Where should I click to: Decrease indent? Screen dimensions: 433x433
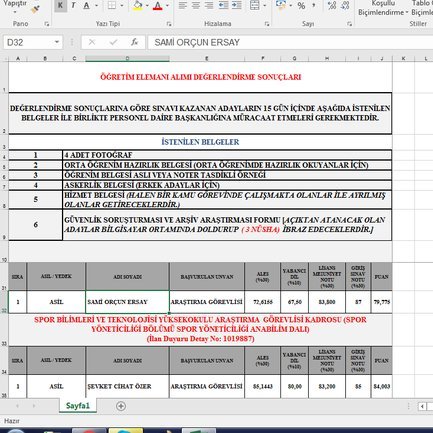coord(223,6)
